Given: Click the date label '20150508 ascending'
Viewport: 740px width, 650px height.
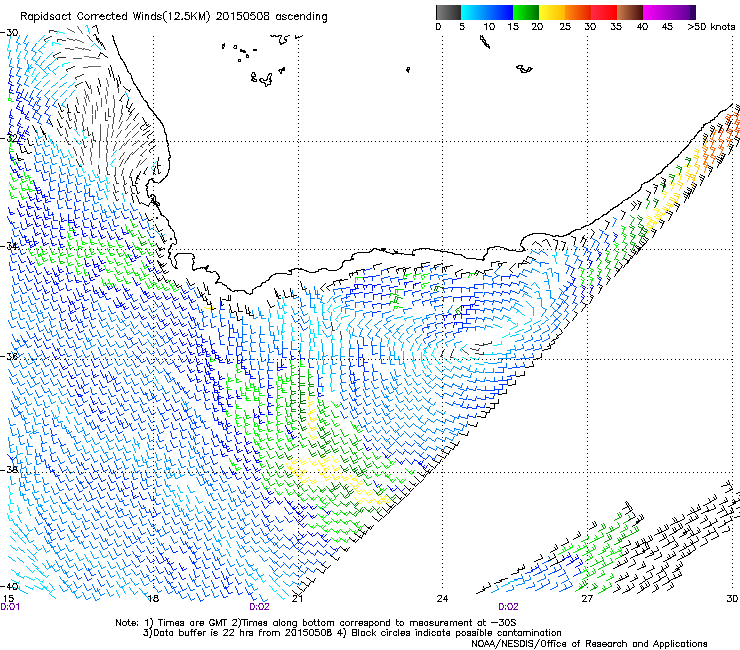Looking at the screenshot, I should 271,17.
